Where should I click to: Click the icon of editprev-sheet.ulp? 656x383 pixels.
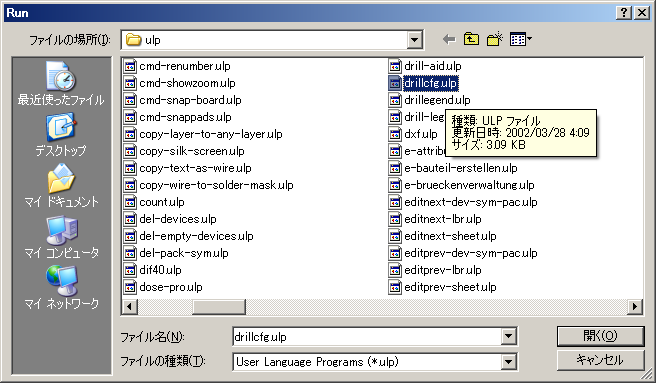(395, 288)
